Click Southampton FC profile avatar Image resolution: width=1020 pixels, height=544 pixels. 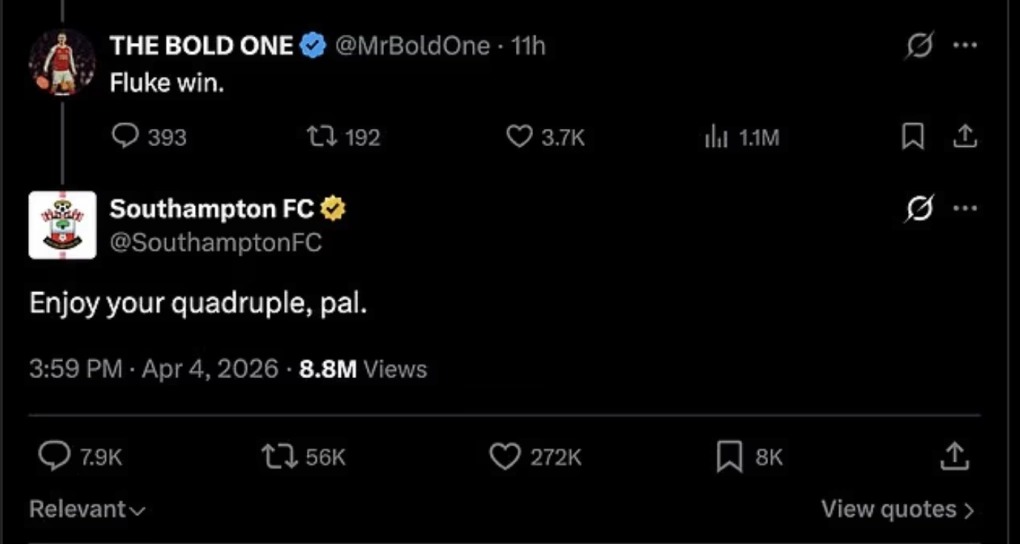coord(62,225)
